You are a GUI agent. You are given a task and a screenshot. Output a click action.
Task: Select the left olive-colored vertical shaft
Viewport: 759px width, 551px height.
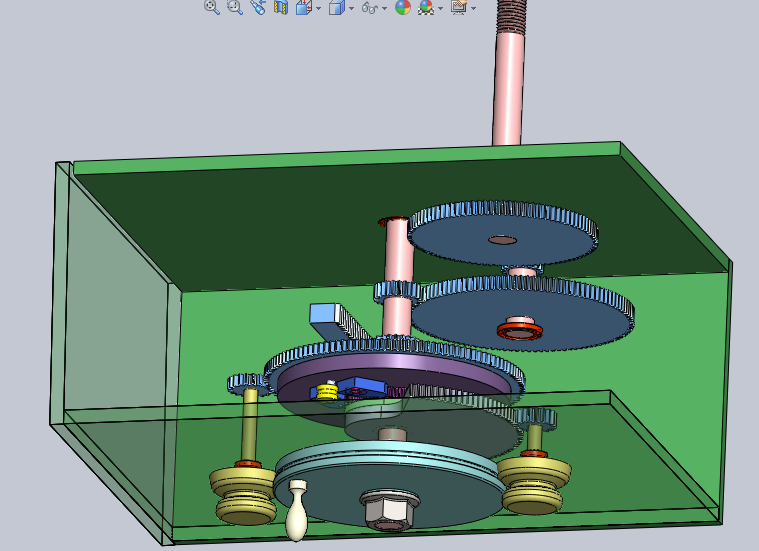(x=250, y=425)
